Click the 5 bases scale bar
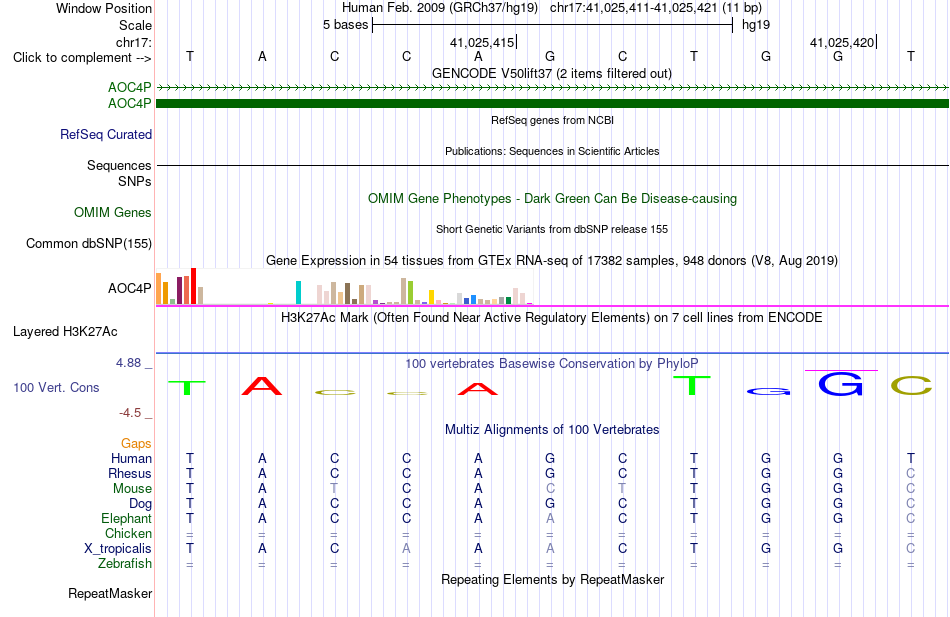Image resolution: width=950 pixels, height=617 pixels. [553, 25]
